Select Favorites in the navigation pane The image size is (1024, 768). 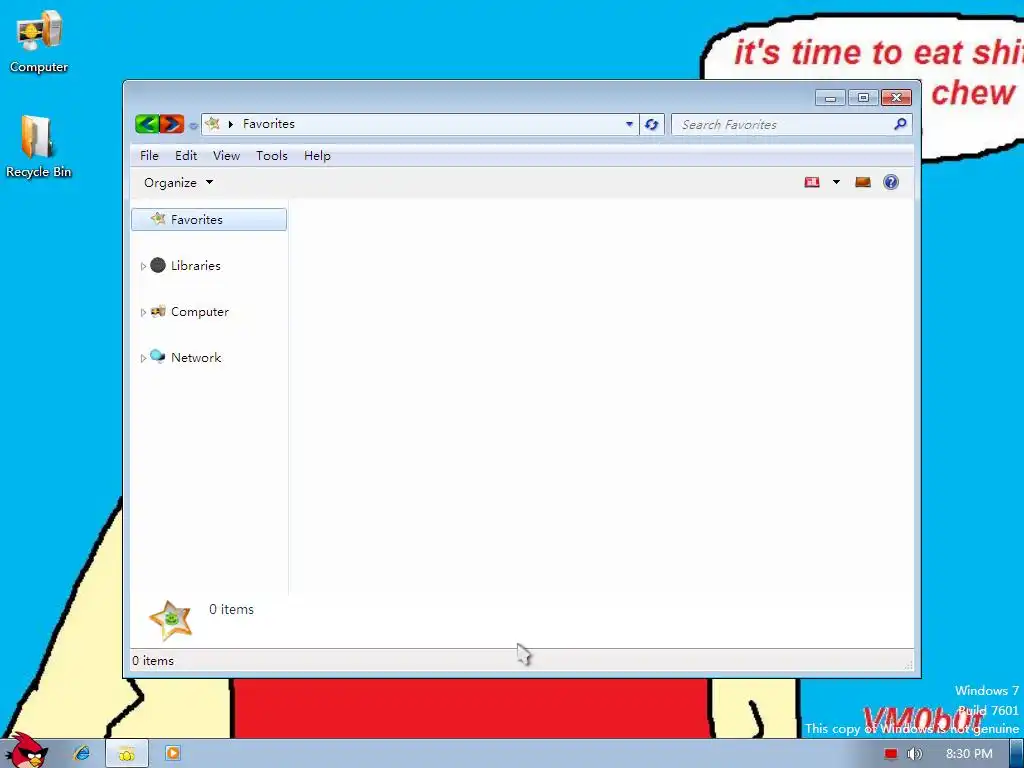(209, 219)
